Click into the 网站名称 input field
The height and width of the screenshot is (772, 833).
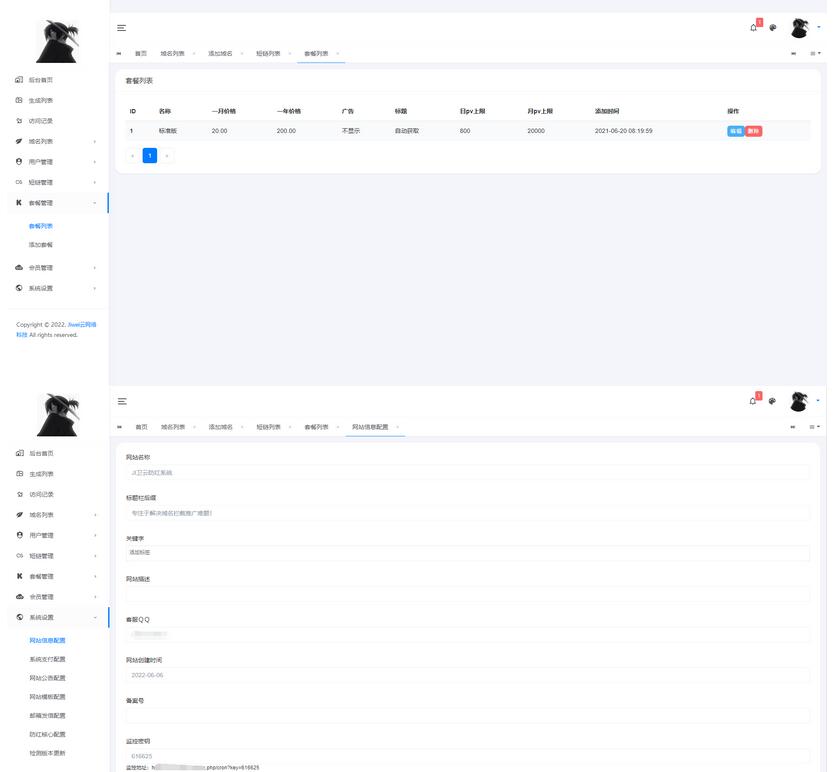[466, 472]
